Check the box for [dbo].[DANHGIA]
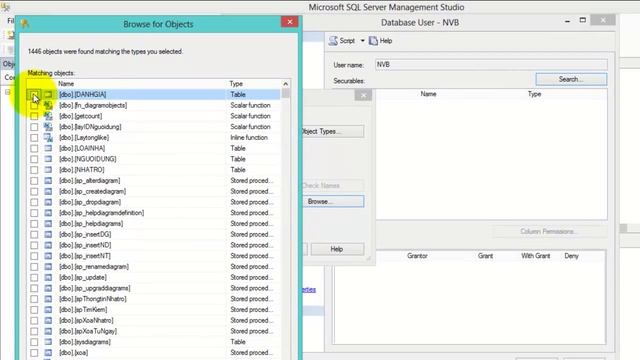 pyautogui.click(x=34, y=95)
